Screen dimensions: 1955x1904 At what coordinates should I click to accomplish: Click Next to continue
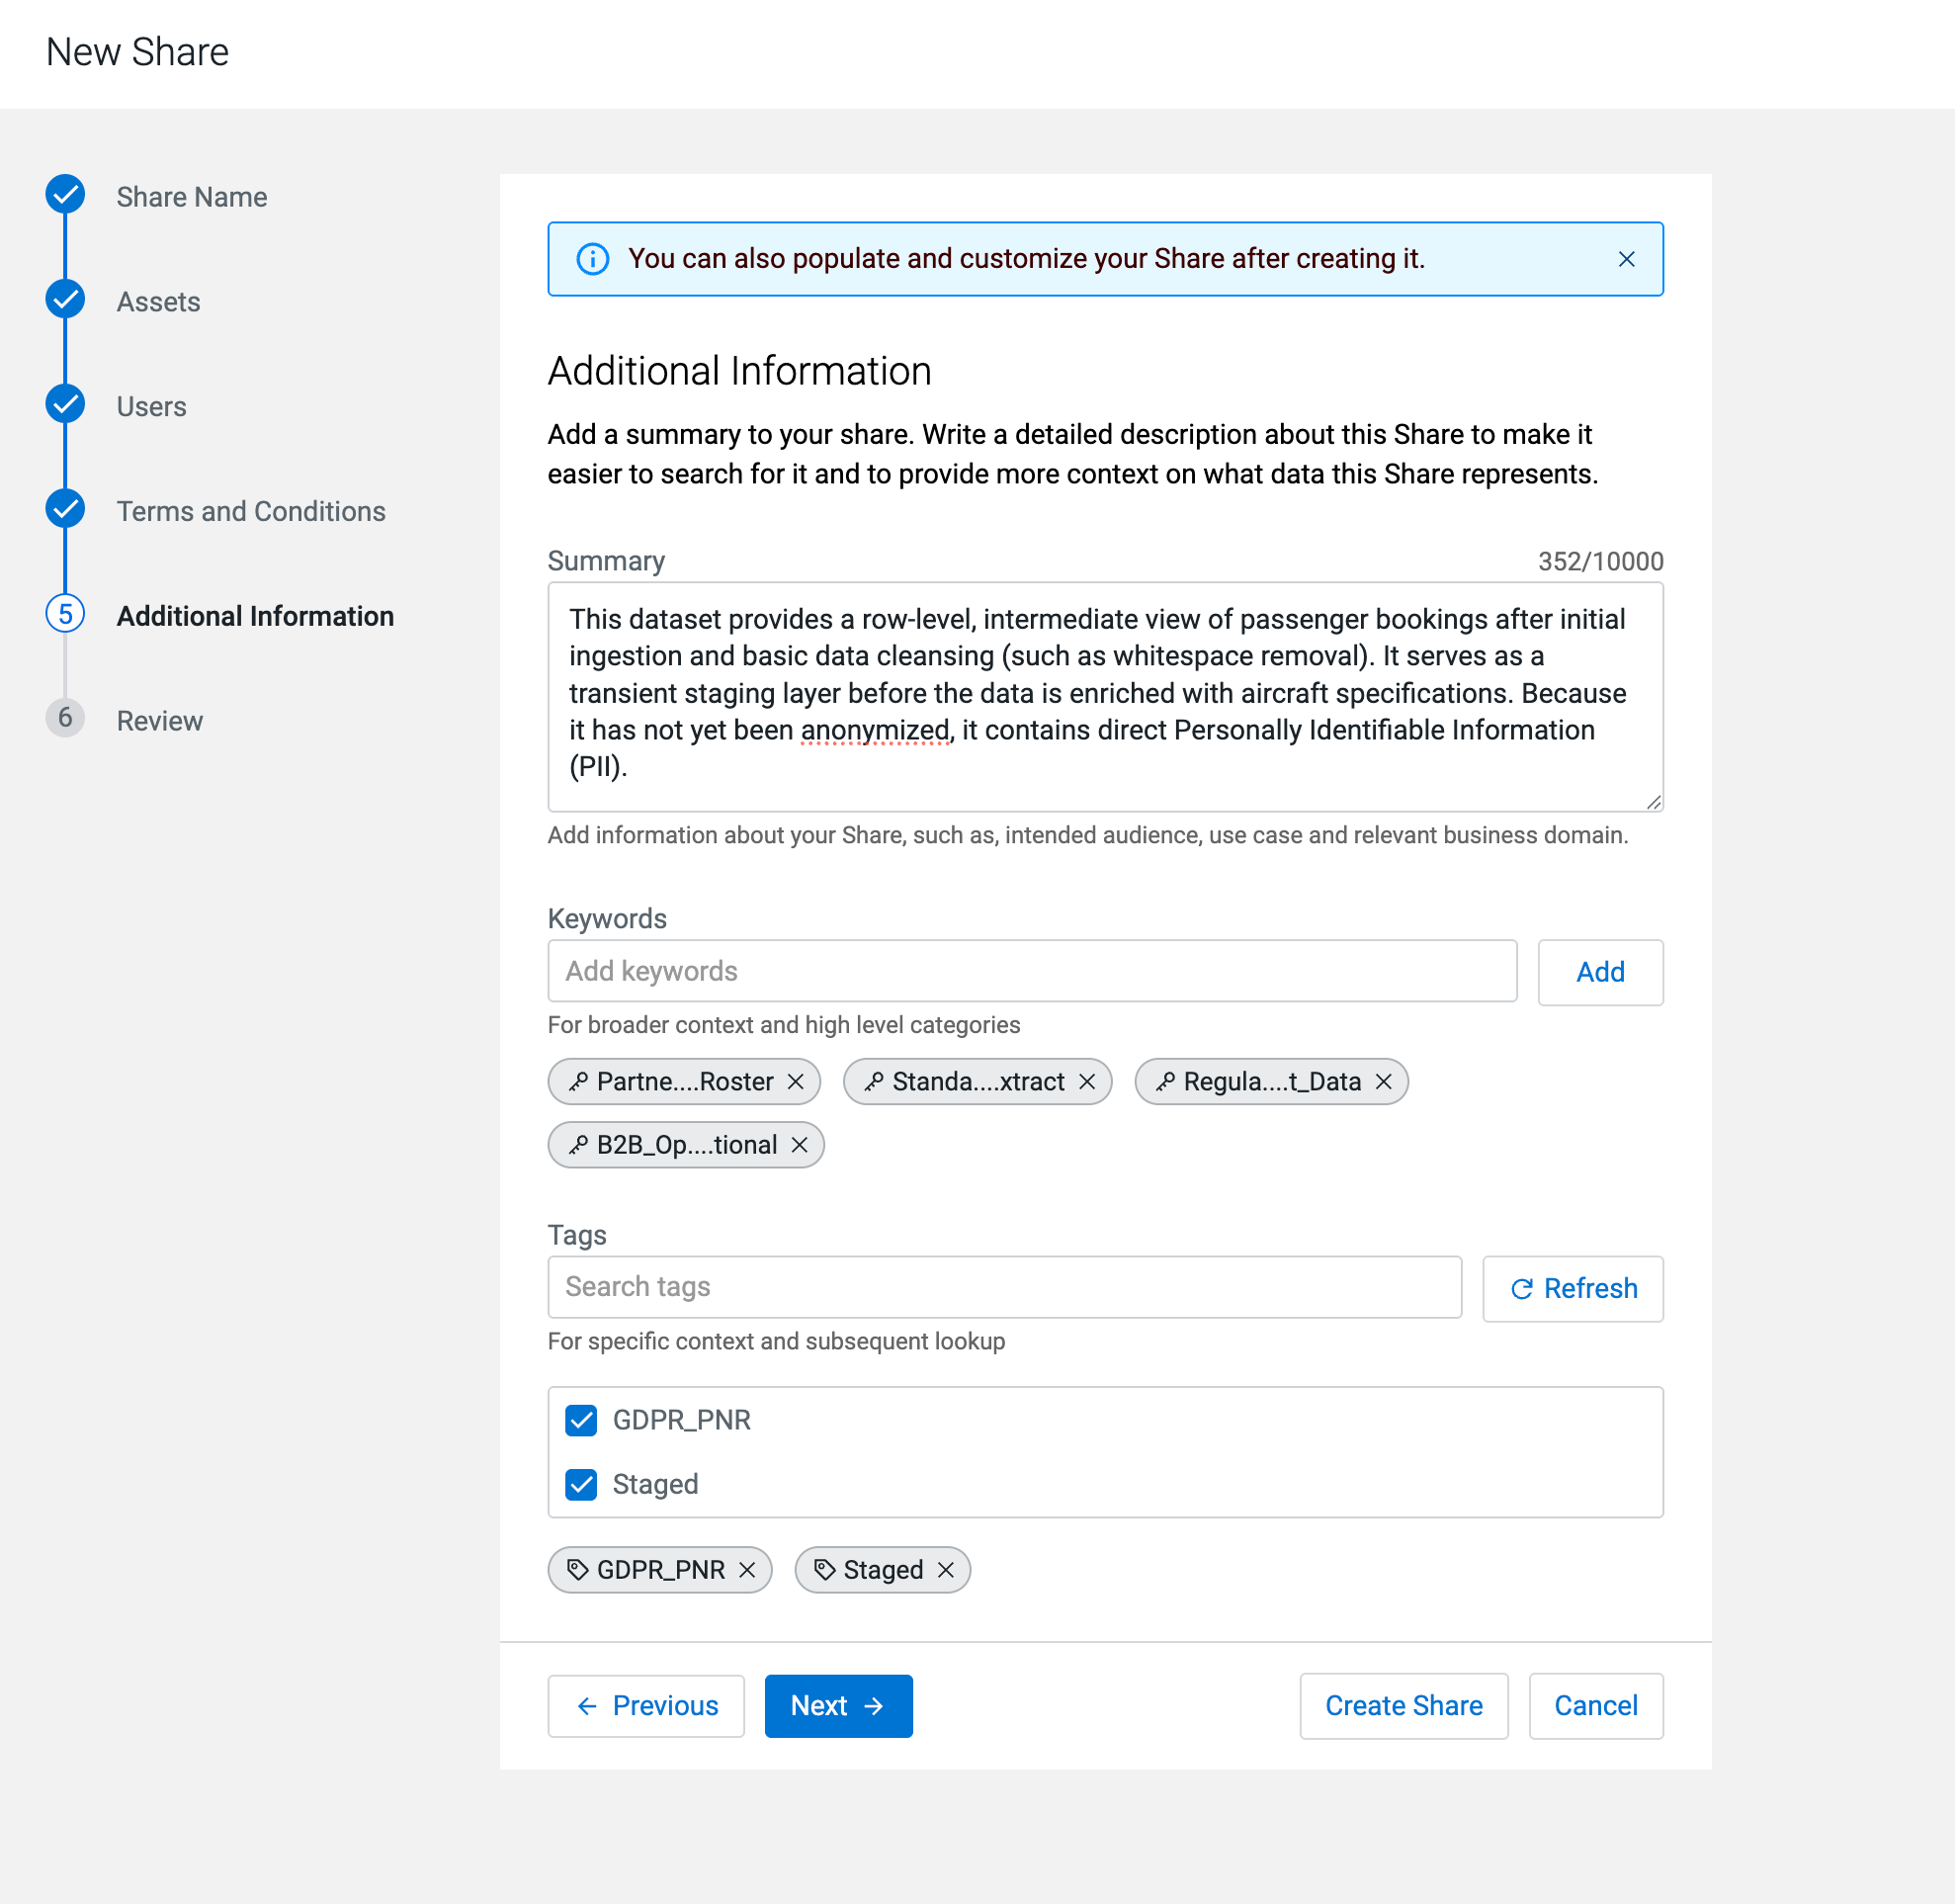point(837,1705)
